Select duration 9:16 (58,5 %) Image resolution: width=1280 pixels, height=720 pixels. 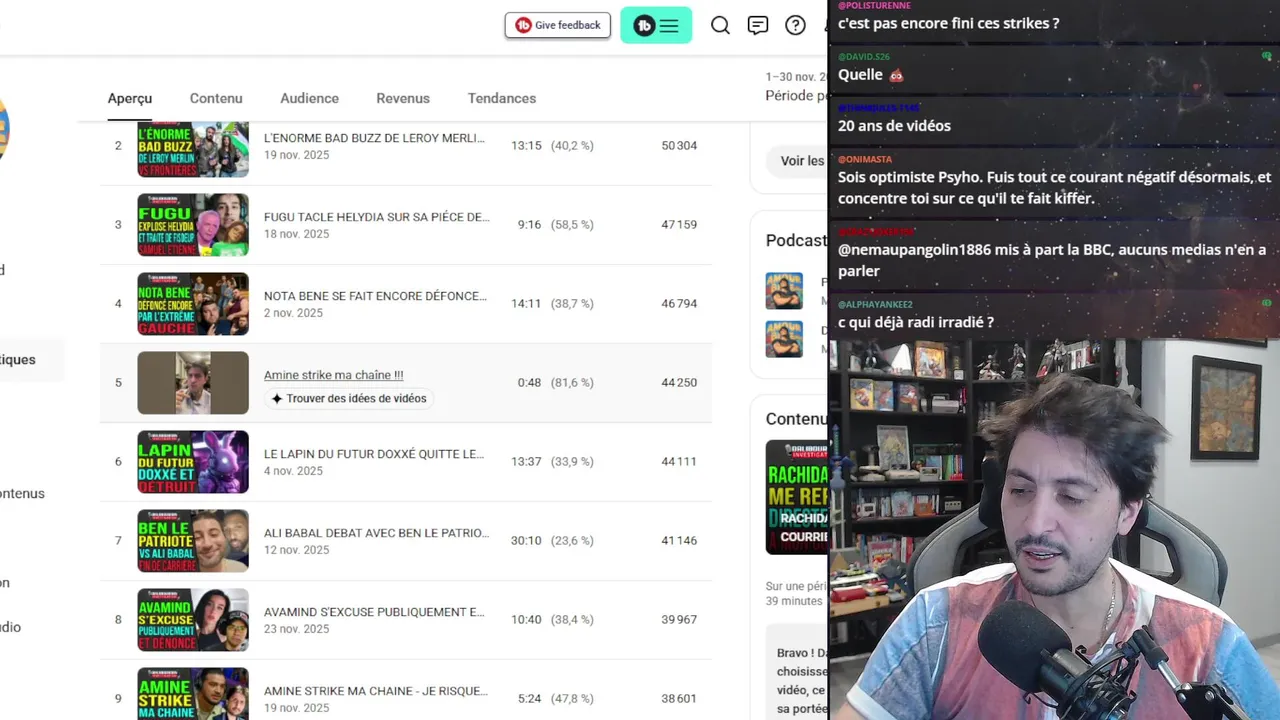tap(555, 225)
